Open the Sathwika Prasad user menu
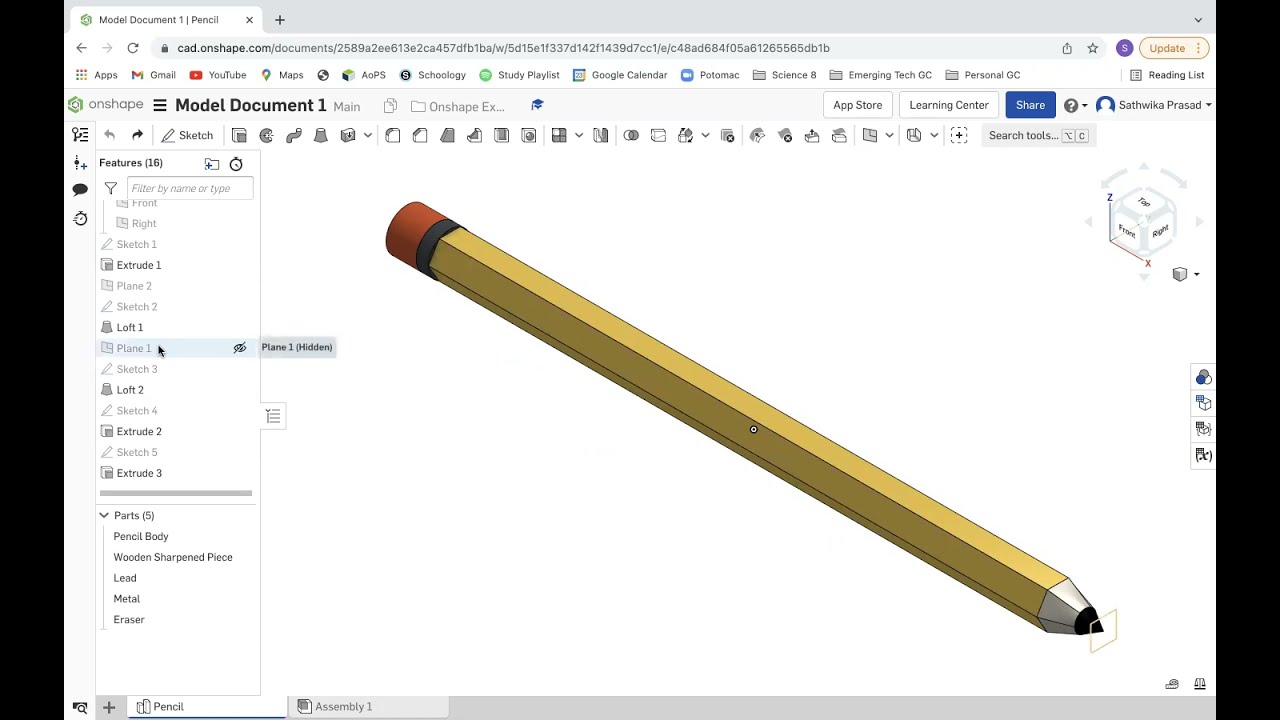1280x720 pixels. (1154, 105)
